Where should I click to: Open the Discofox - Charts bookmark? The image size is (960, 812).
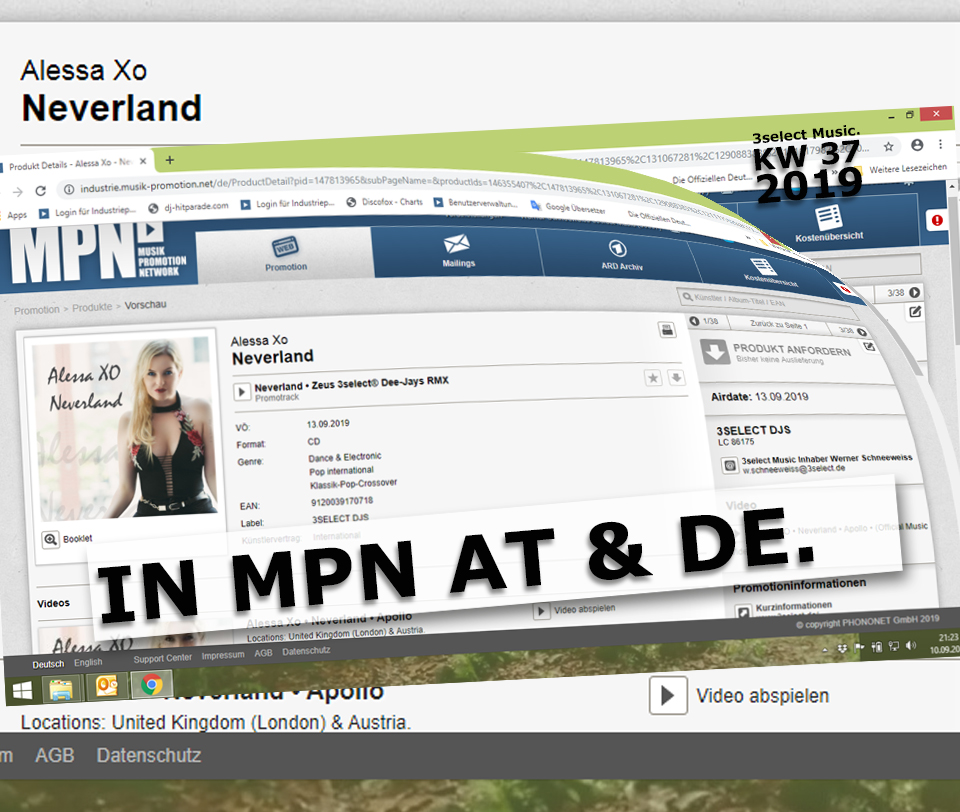tap(384, 201)
